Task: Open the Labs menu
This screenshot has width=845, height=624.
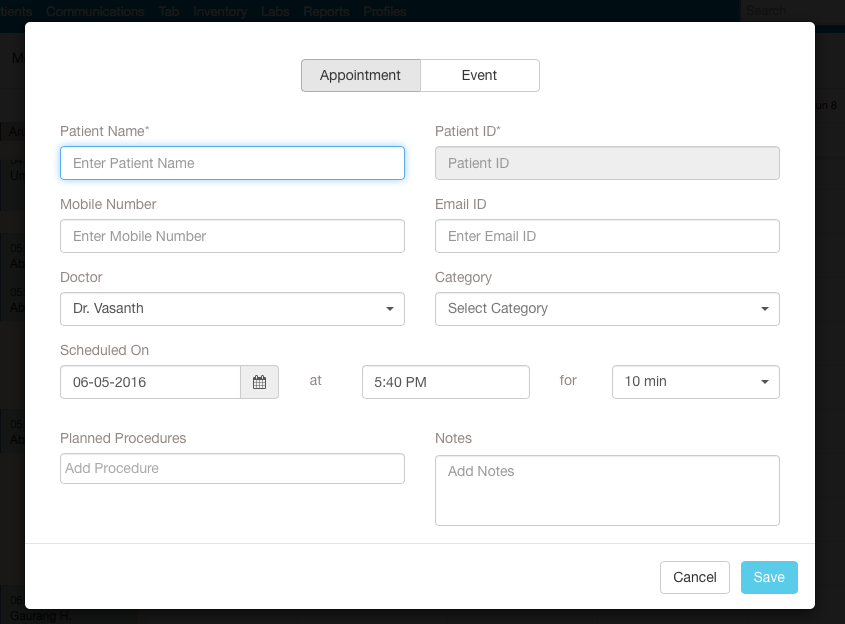Action: pos(276,11)
